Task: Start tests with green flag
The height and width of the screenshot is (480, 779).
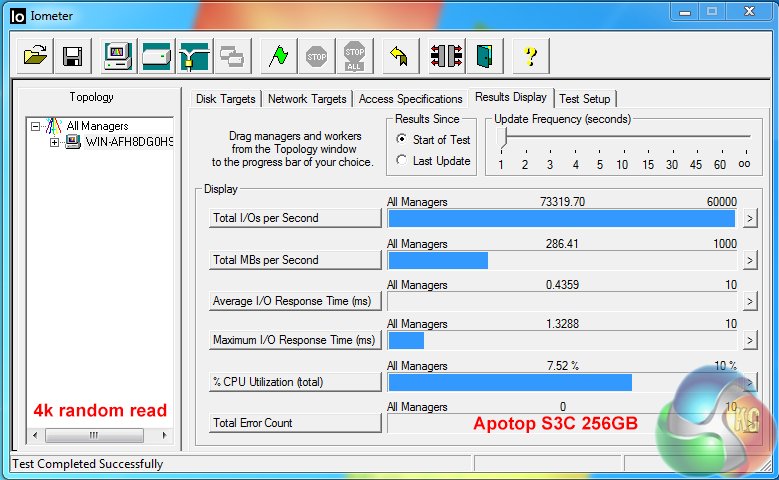Action: coord(279,56)
